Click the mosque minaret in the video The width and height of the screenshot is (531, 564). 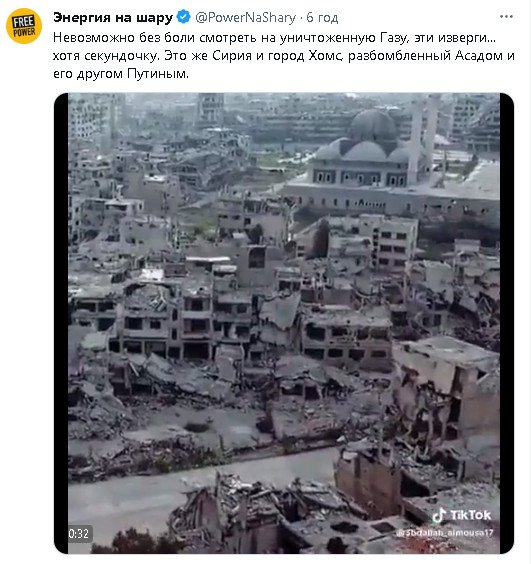click(x=416, y=140)
